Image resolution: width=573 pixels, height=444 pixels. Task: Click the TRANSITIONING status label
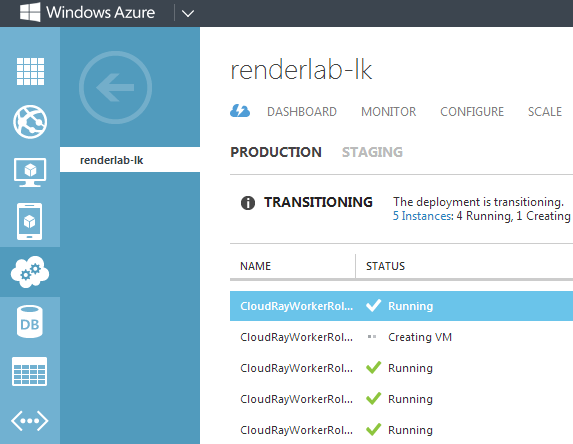click(x=318, y=202)
